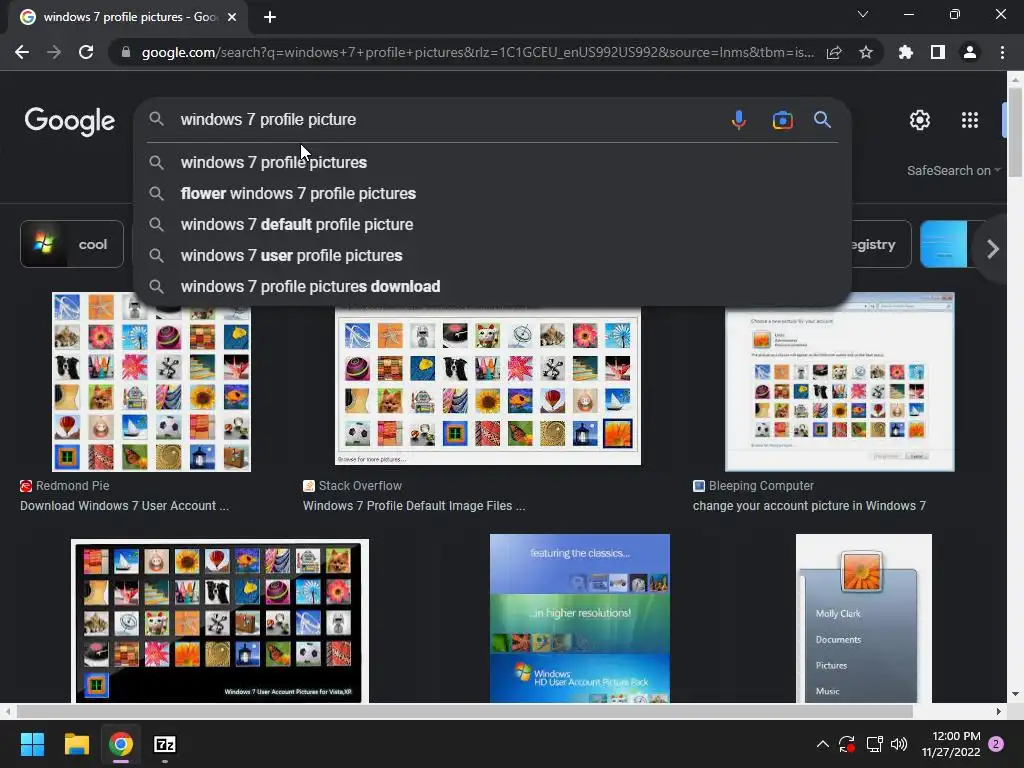Open the Bleeping Computer image thumbnail
The width and height of the screenshot is (1024, 768).
click(x=840, y=382)
